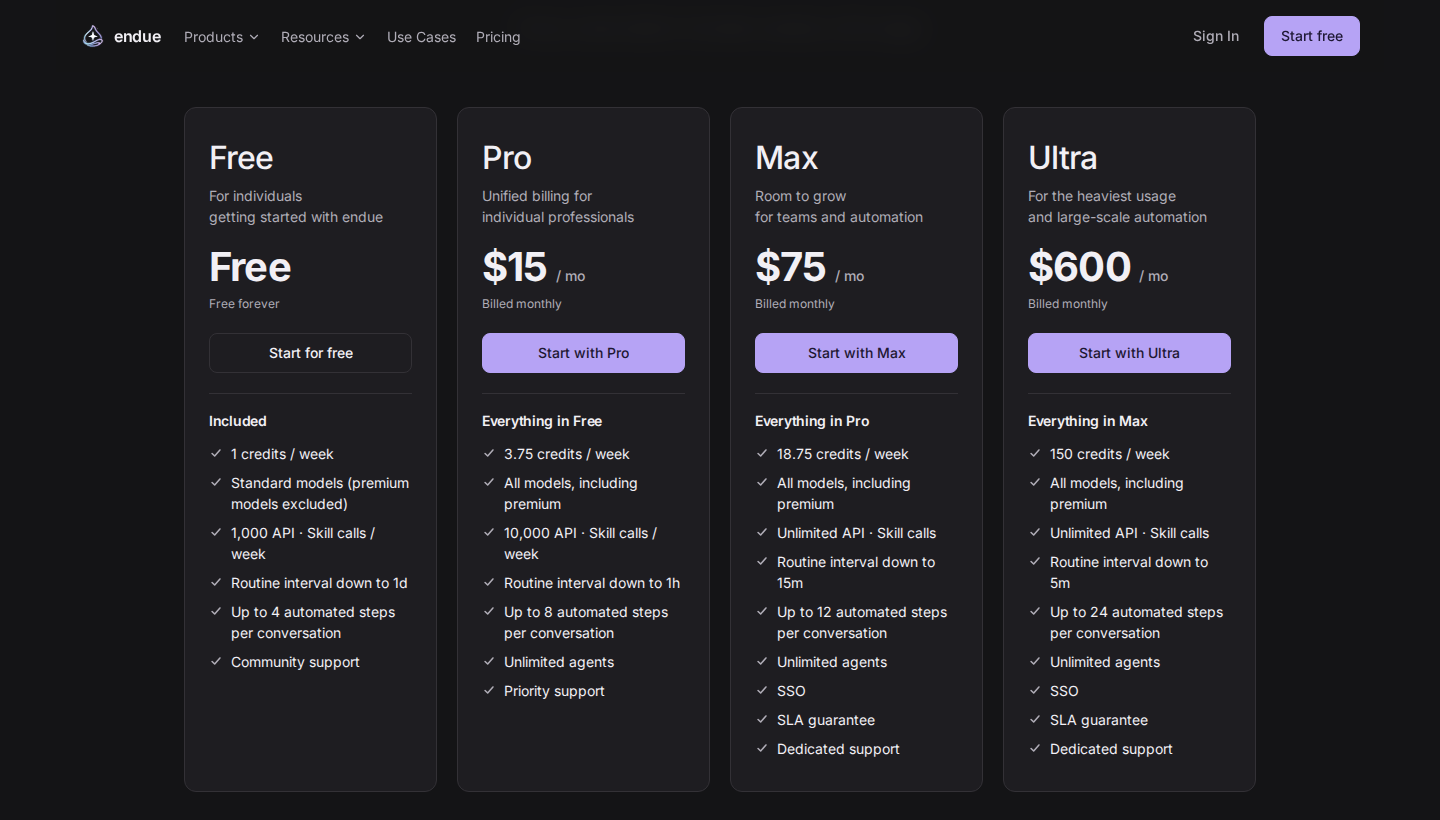Viewport: 1440px width, 820px height.
Task: Click Routine interval down to 5m text
Action: (x=1129, y=572)
